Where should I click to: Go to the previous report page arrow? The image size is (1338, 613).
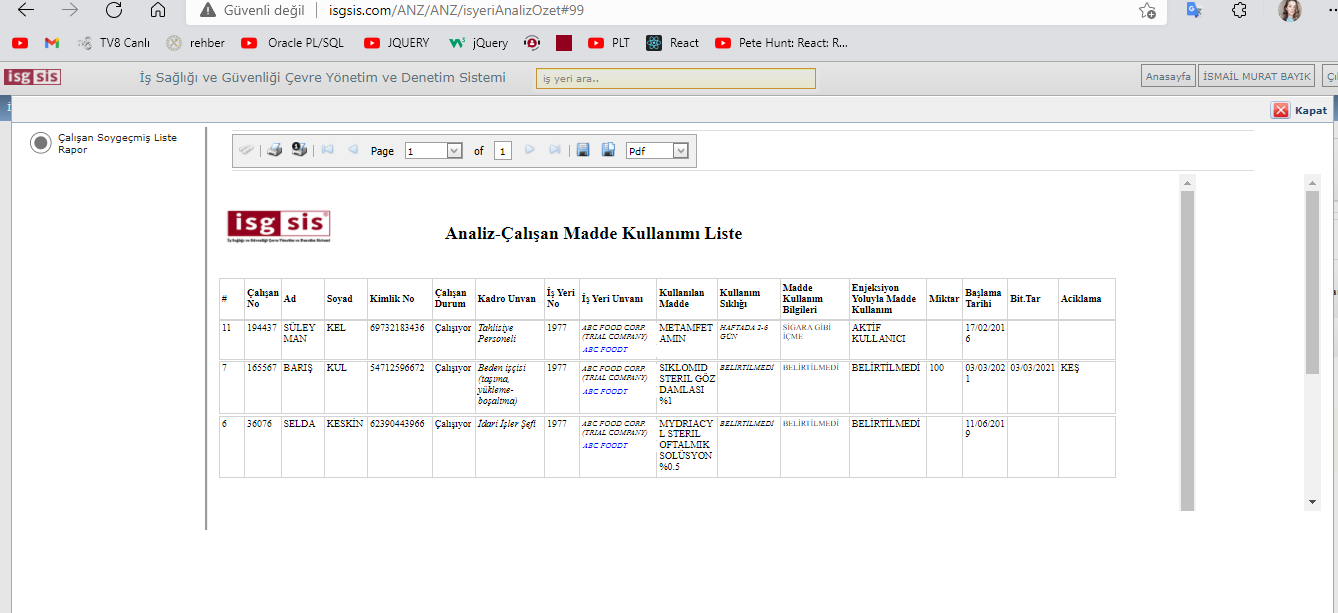click(352, 150)
